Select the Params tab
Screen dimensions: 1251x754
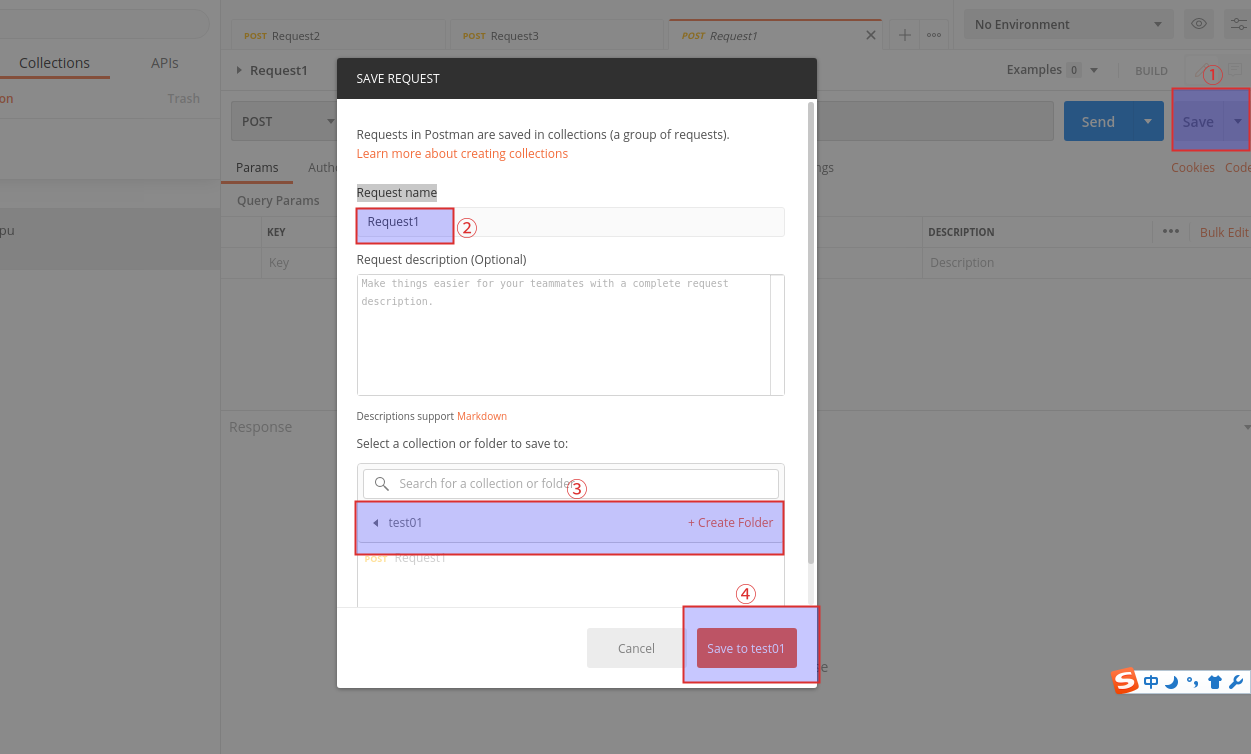coord(257,167)
